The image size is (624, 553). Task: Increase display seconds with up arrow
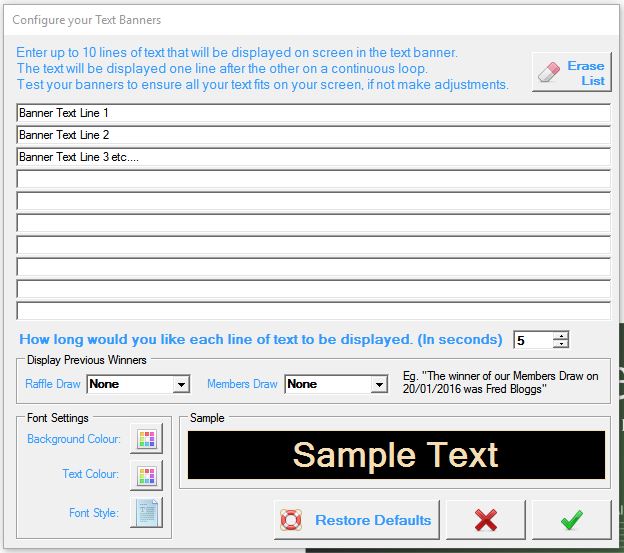(561, 335)
